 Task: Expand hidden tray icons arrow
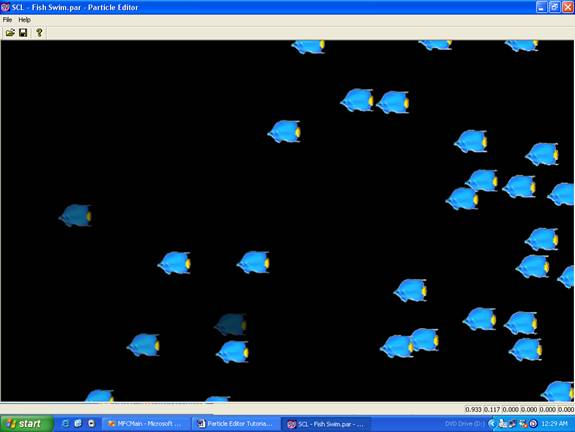(x=492, y=424)
